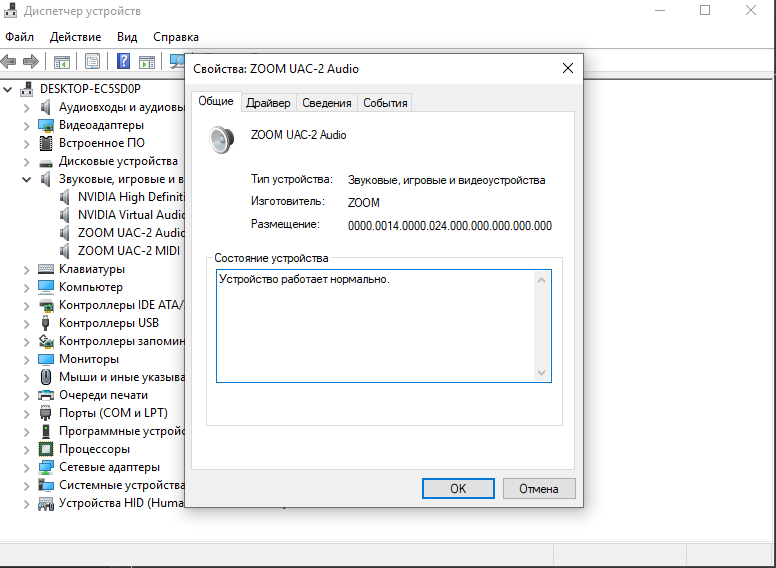Click the Back arrow toolbar icon
Screen dimensions: 776x568
(8, 62)
